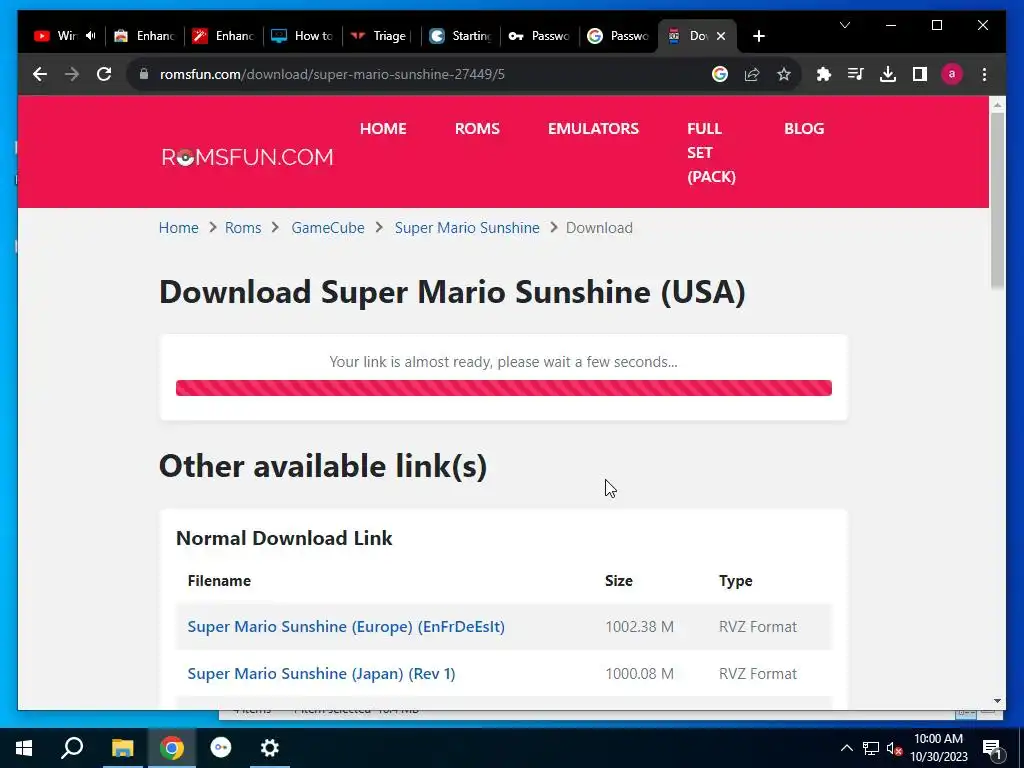View site lock security info

[x=144, y=74]
